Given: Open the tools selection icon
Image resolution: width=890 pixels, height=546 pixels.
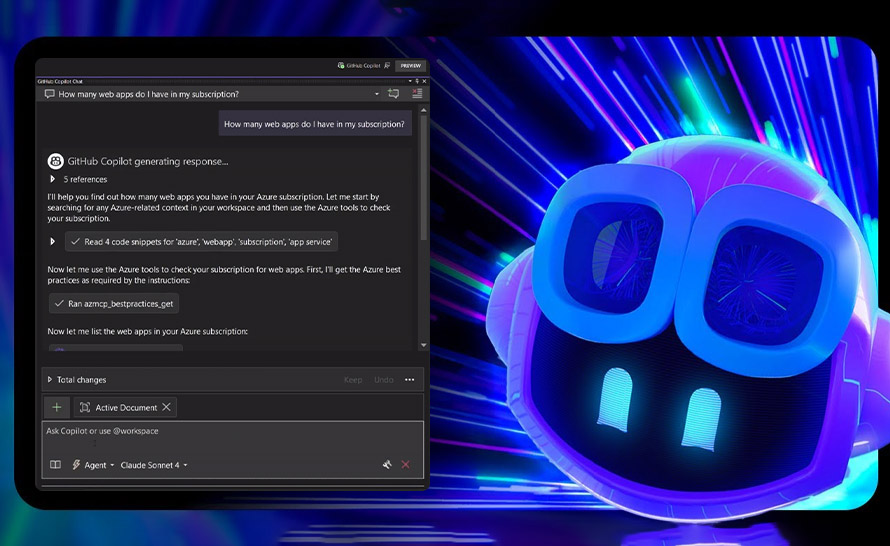Looking at the screenshot, I should coord(387,465).
